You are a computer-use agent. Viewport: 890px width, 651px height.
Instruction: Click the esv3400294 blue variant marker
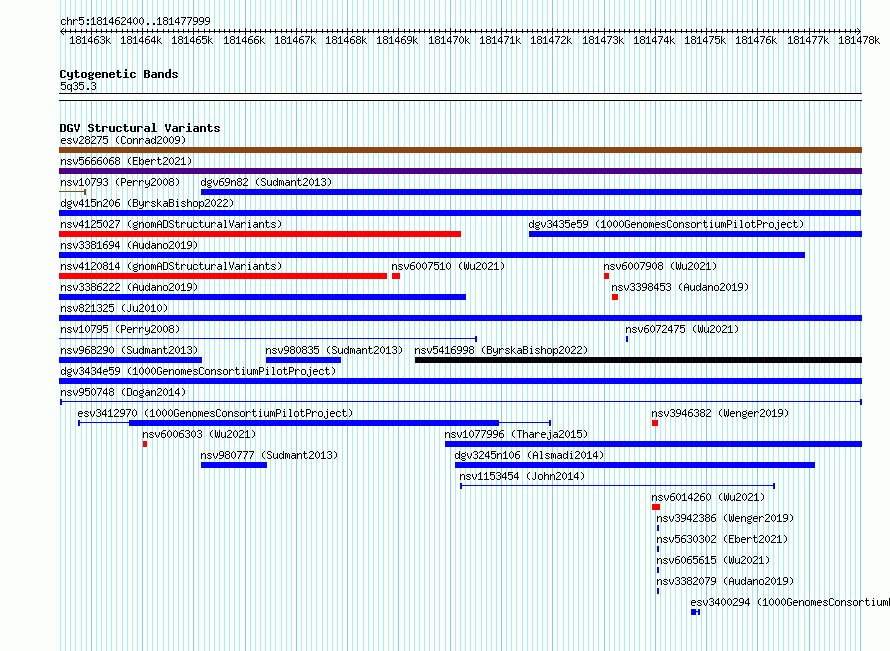(695, 612)
